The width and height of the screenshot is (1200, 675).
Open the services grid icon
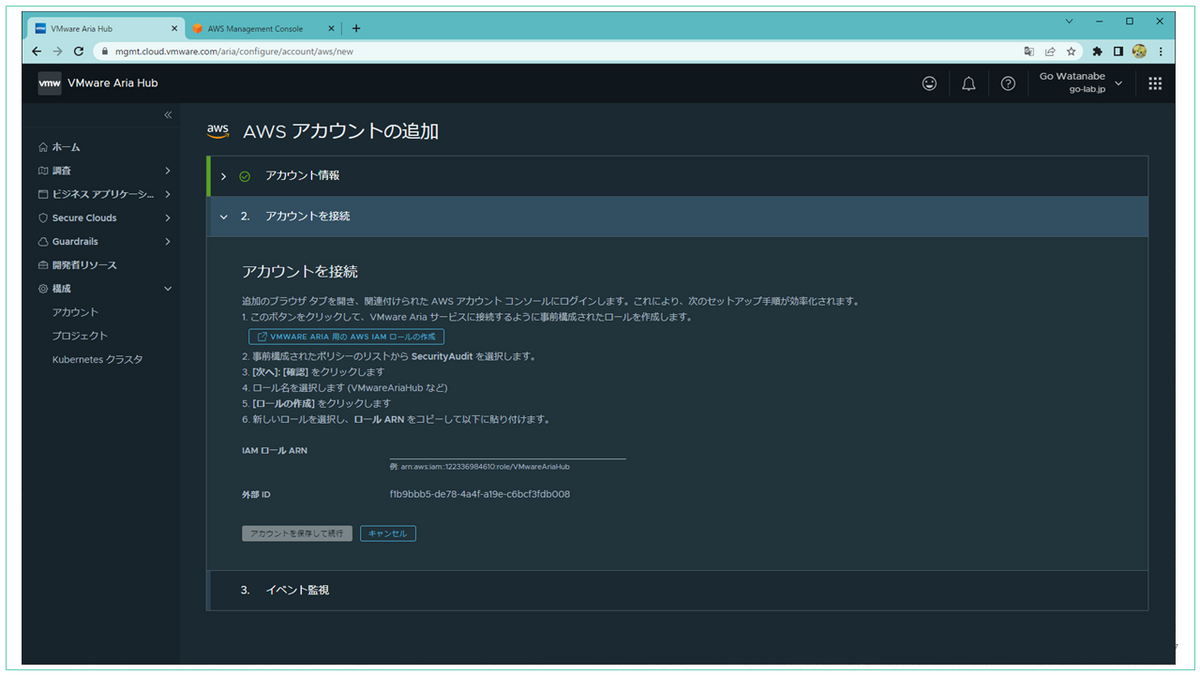[x=1155, y=84]
